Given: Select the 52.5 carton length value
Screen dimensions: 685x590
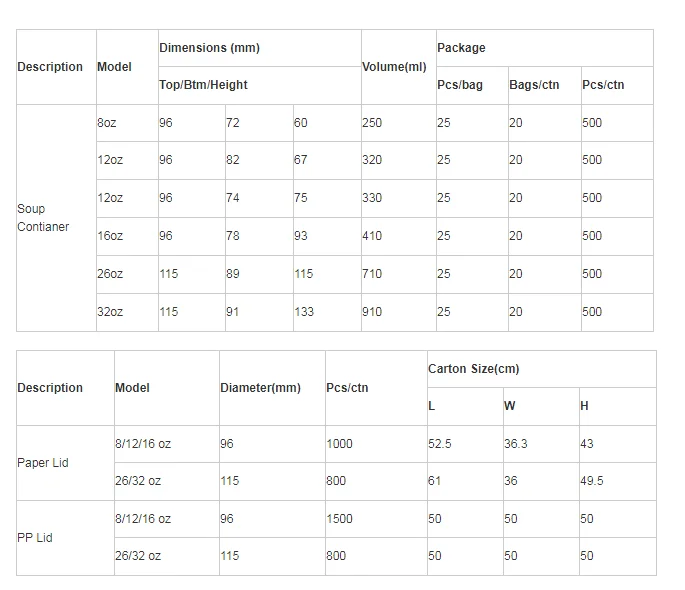Looking at the screenshot, I should (x=440, y=444).
